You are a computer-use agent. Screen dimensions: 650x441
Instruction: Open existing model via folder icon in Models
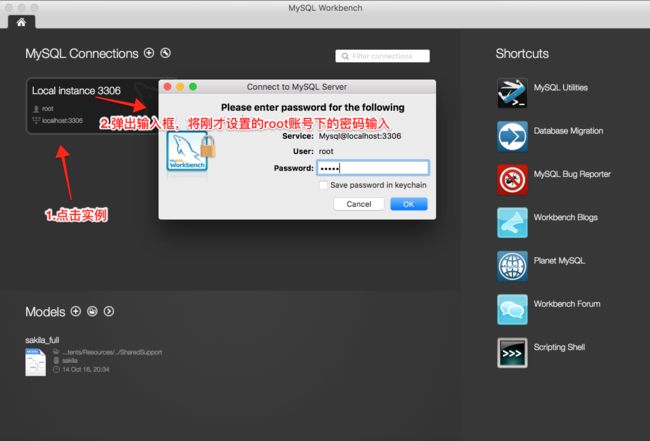(x=92, y=311)
